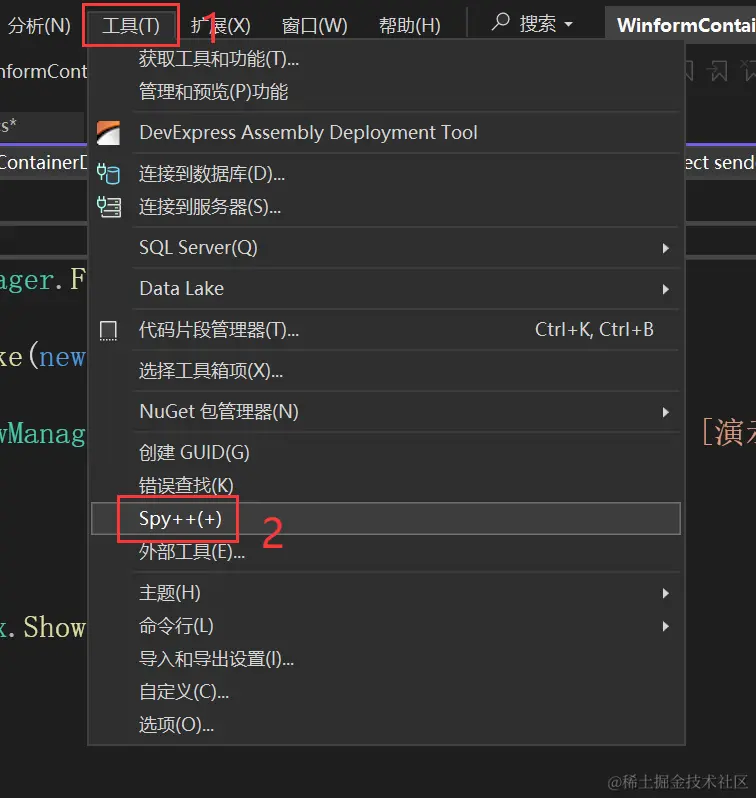Expand the SQL Server submenu arrow
The width and height of the screenshot is (756, 798).
pyautogui.click(x=665, y=248)
